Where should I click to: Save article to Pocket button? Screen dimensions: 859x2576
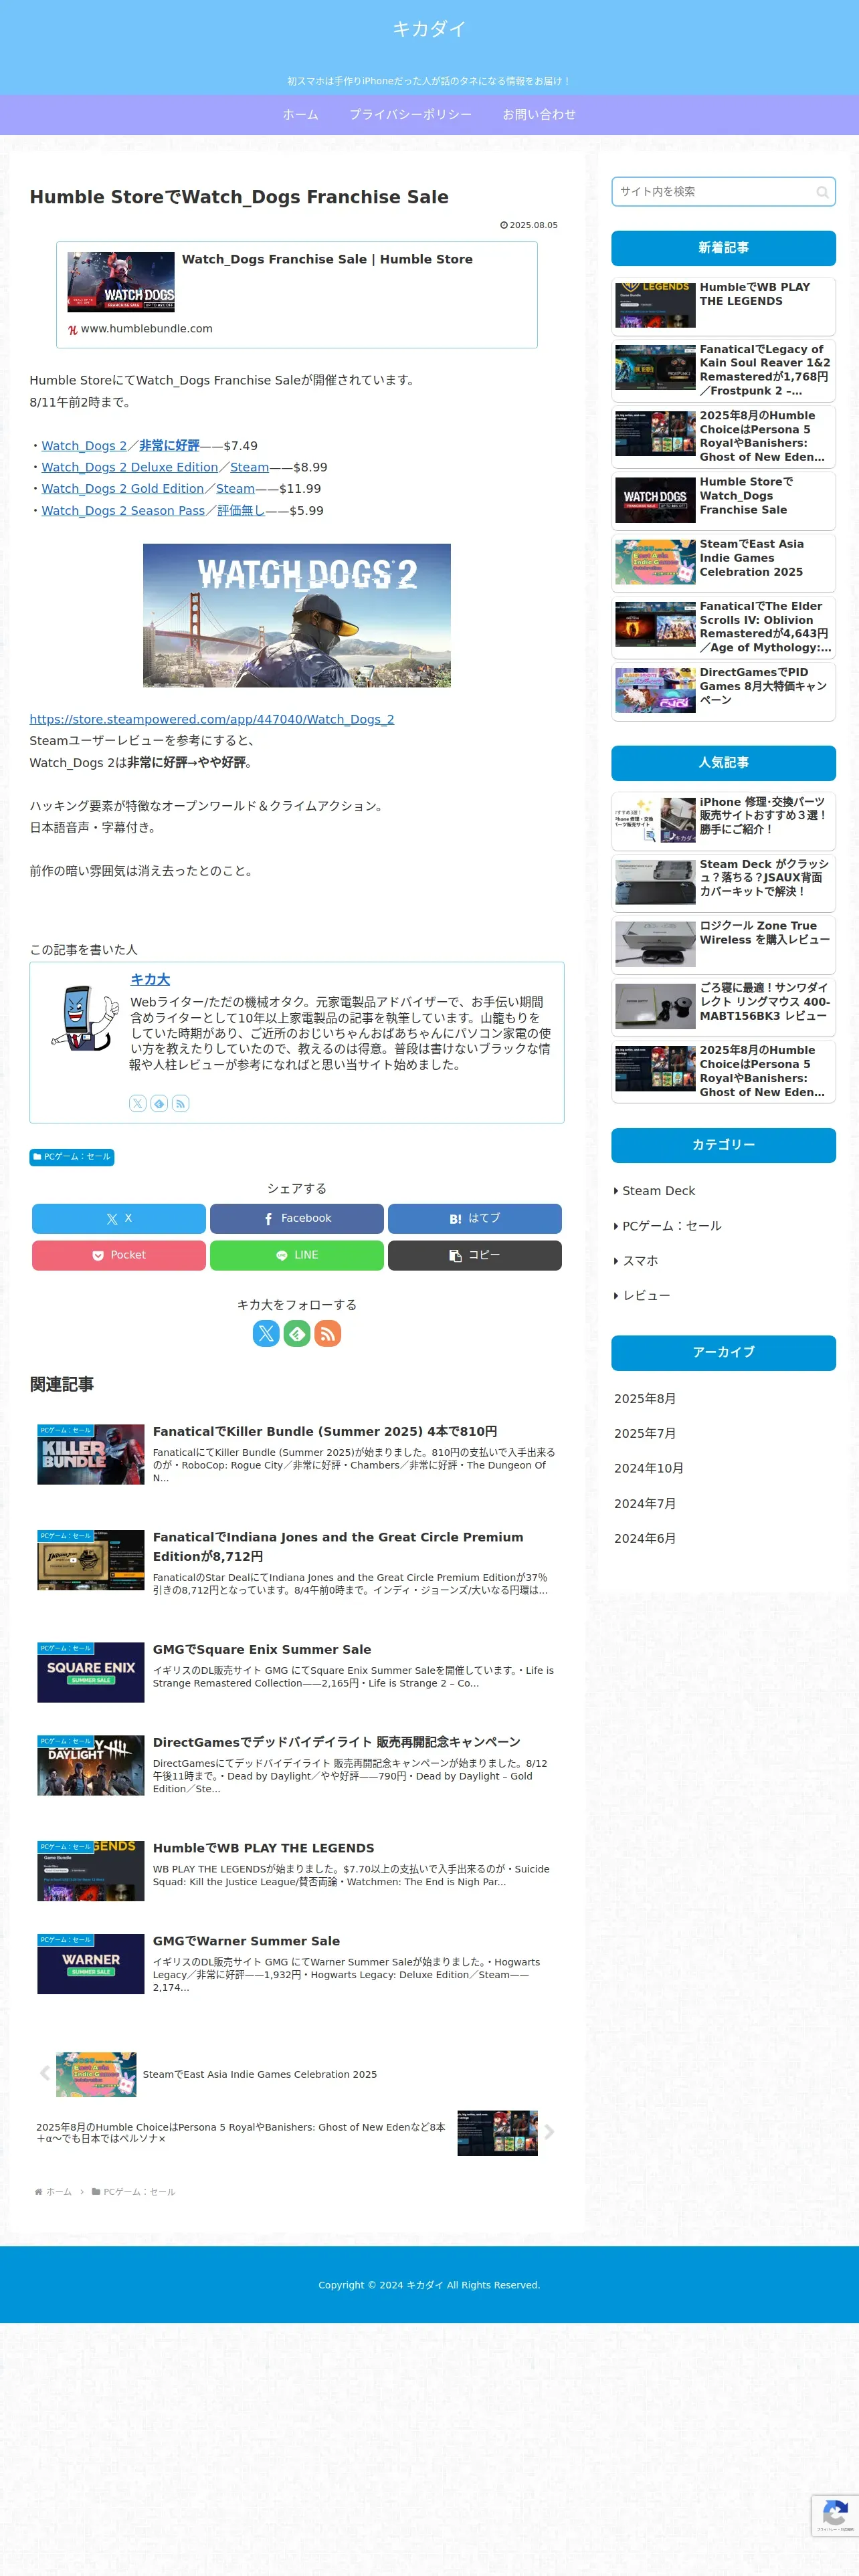(119, 1255)
